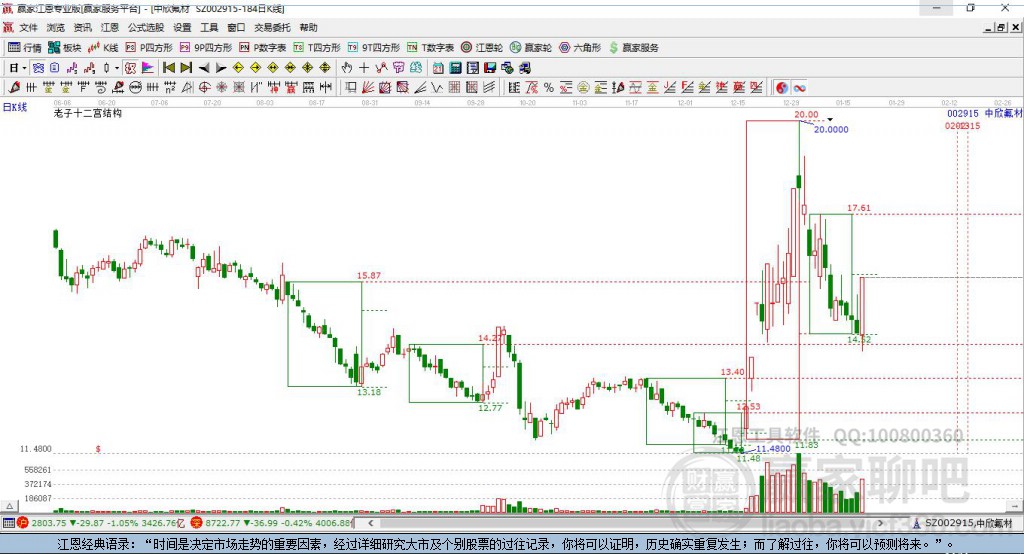Viewport: 1024px width, 554px height.
Task: Open the P数字表 tool
Action: point(263,48)
